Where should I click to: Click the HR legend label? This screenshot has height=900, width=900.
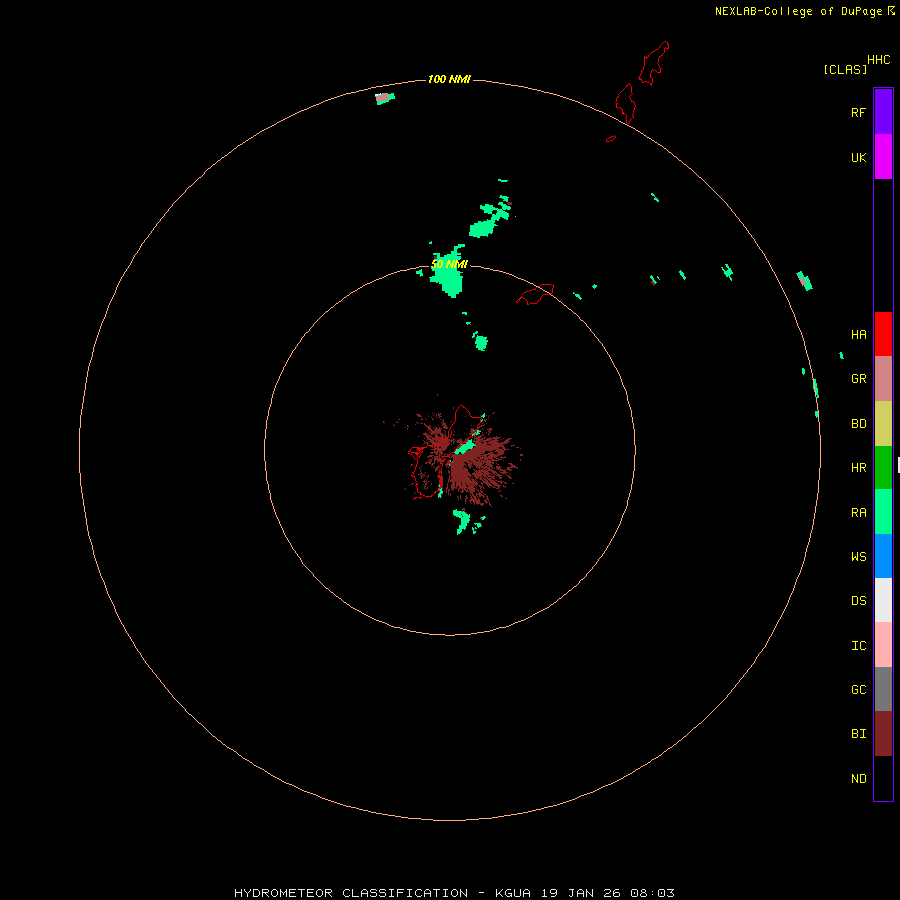pyautogui.click(x=858, y=468)
